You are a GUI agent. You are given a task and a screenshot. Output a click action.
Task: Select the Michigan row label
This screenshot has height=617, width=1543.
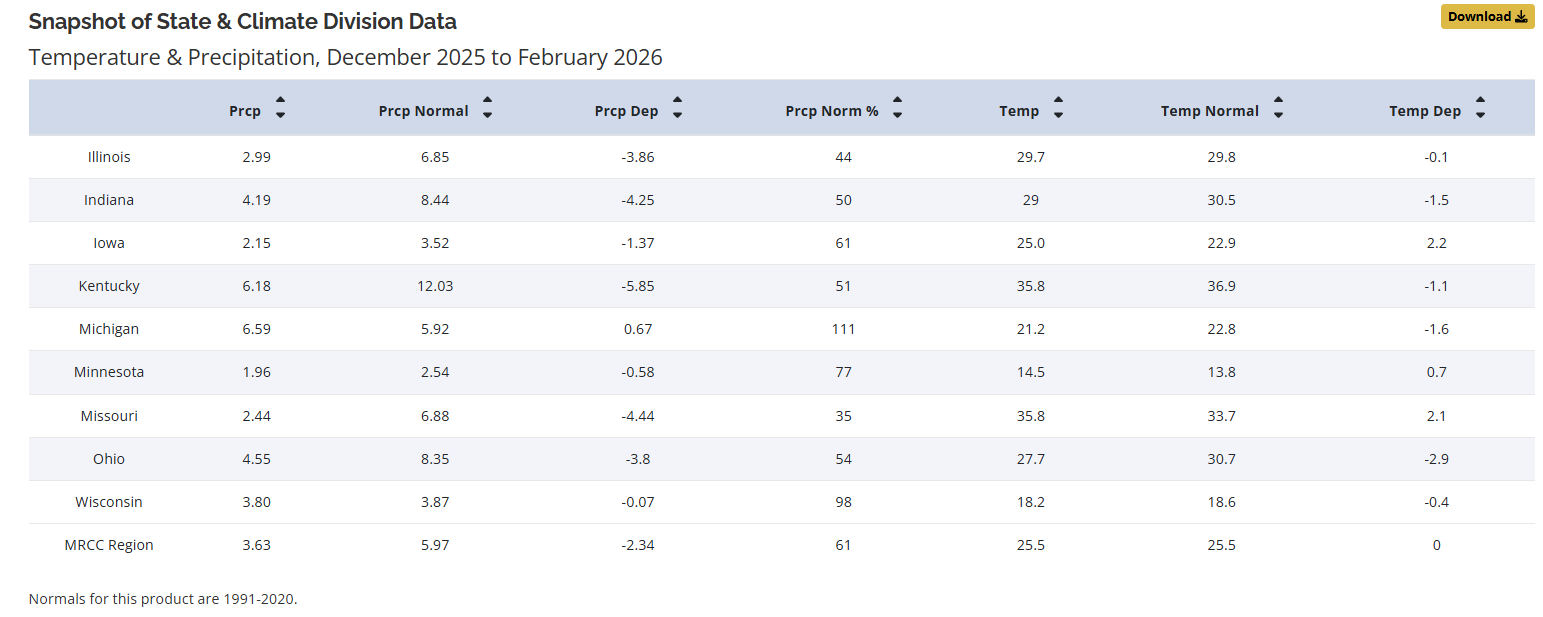coord(109,329)
